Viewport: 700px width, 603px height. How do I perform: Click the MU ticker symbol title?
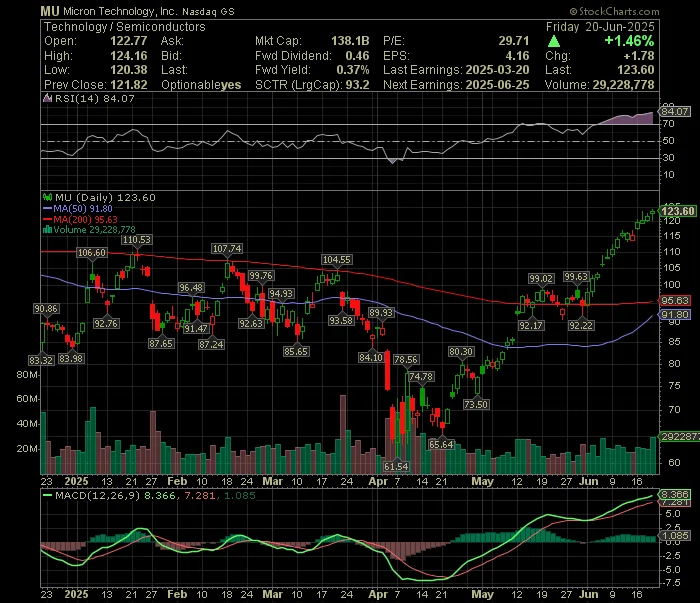[x=50, y=11]
